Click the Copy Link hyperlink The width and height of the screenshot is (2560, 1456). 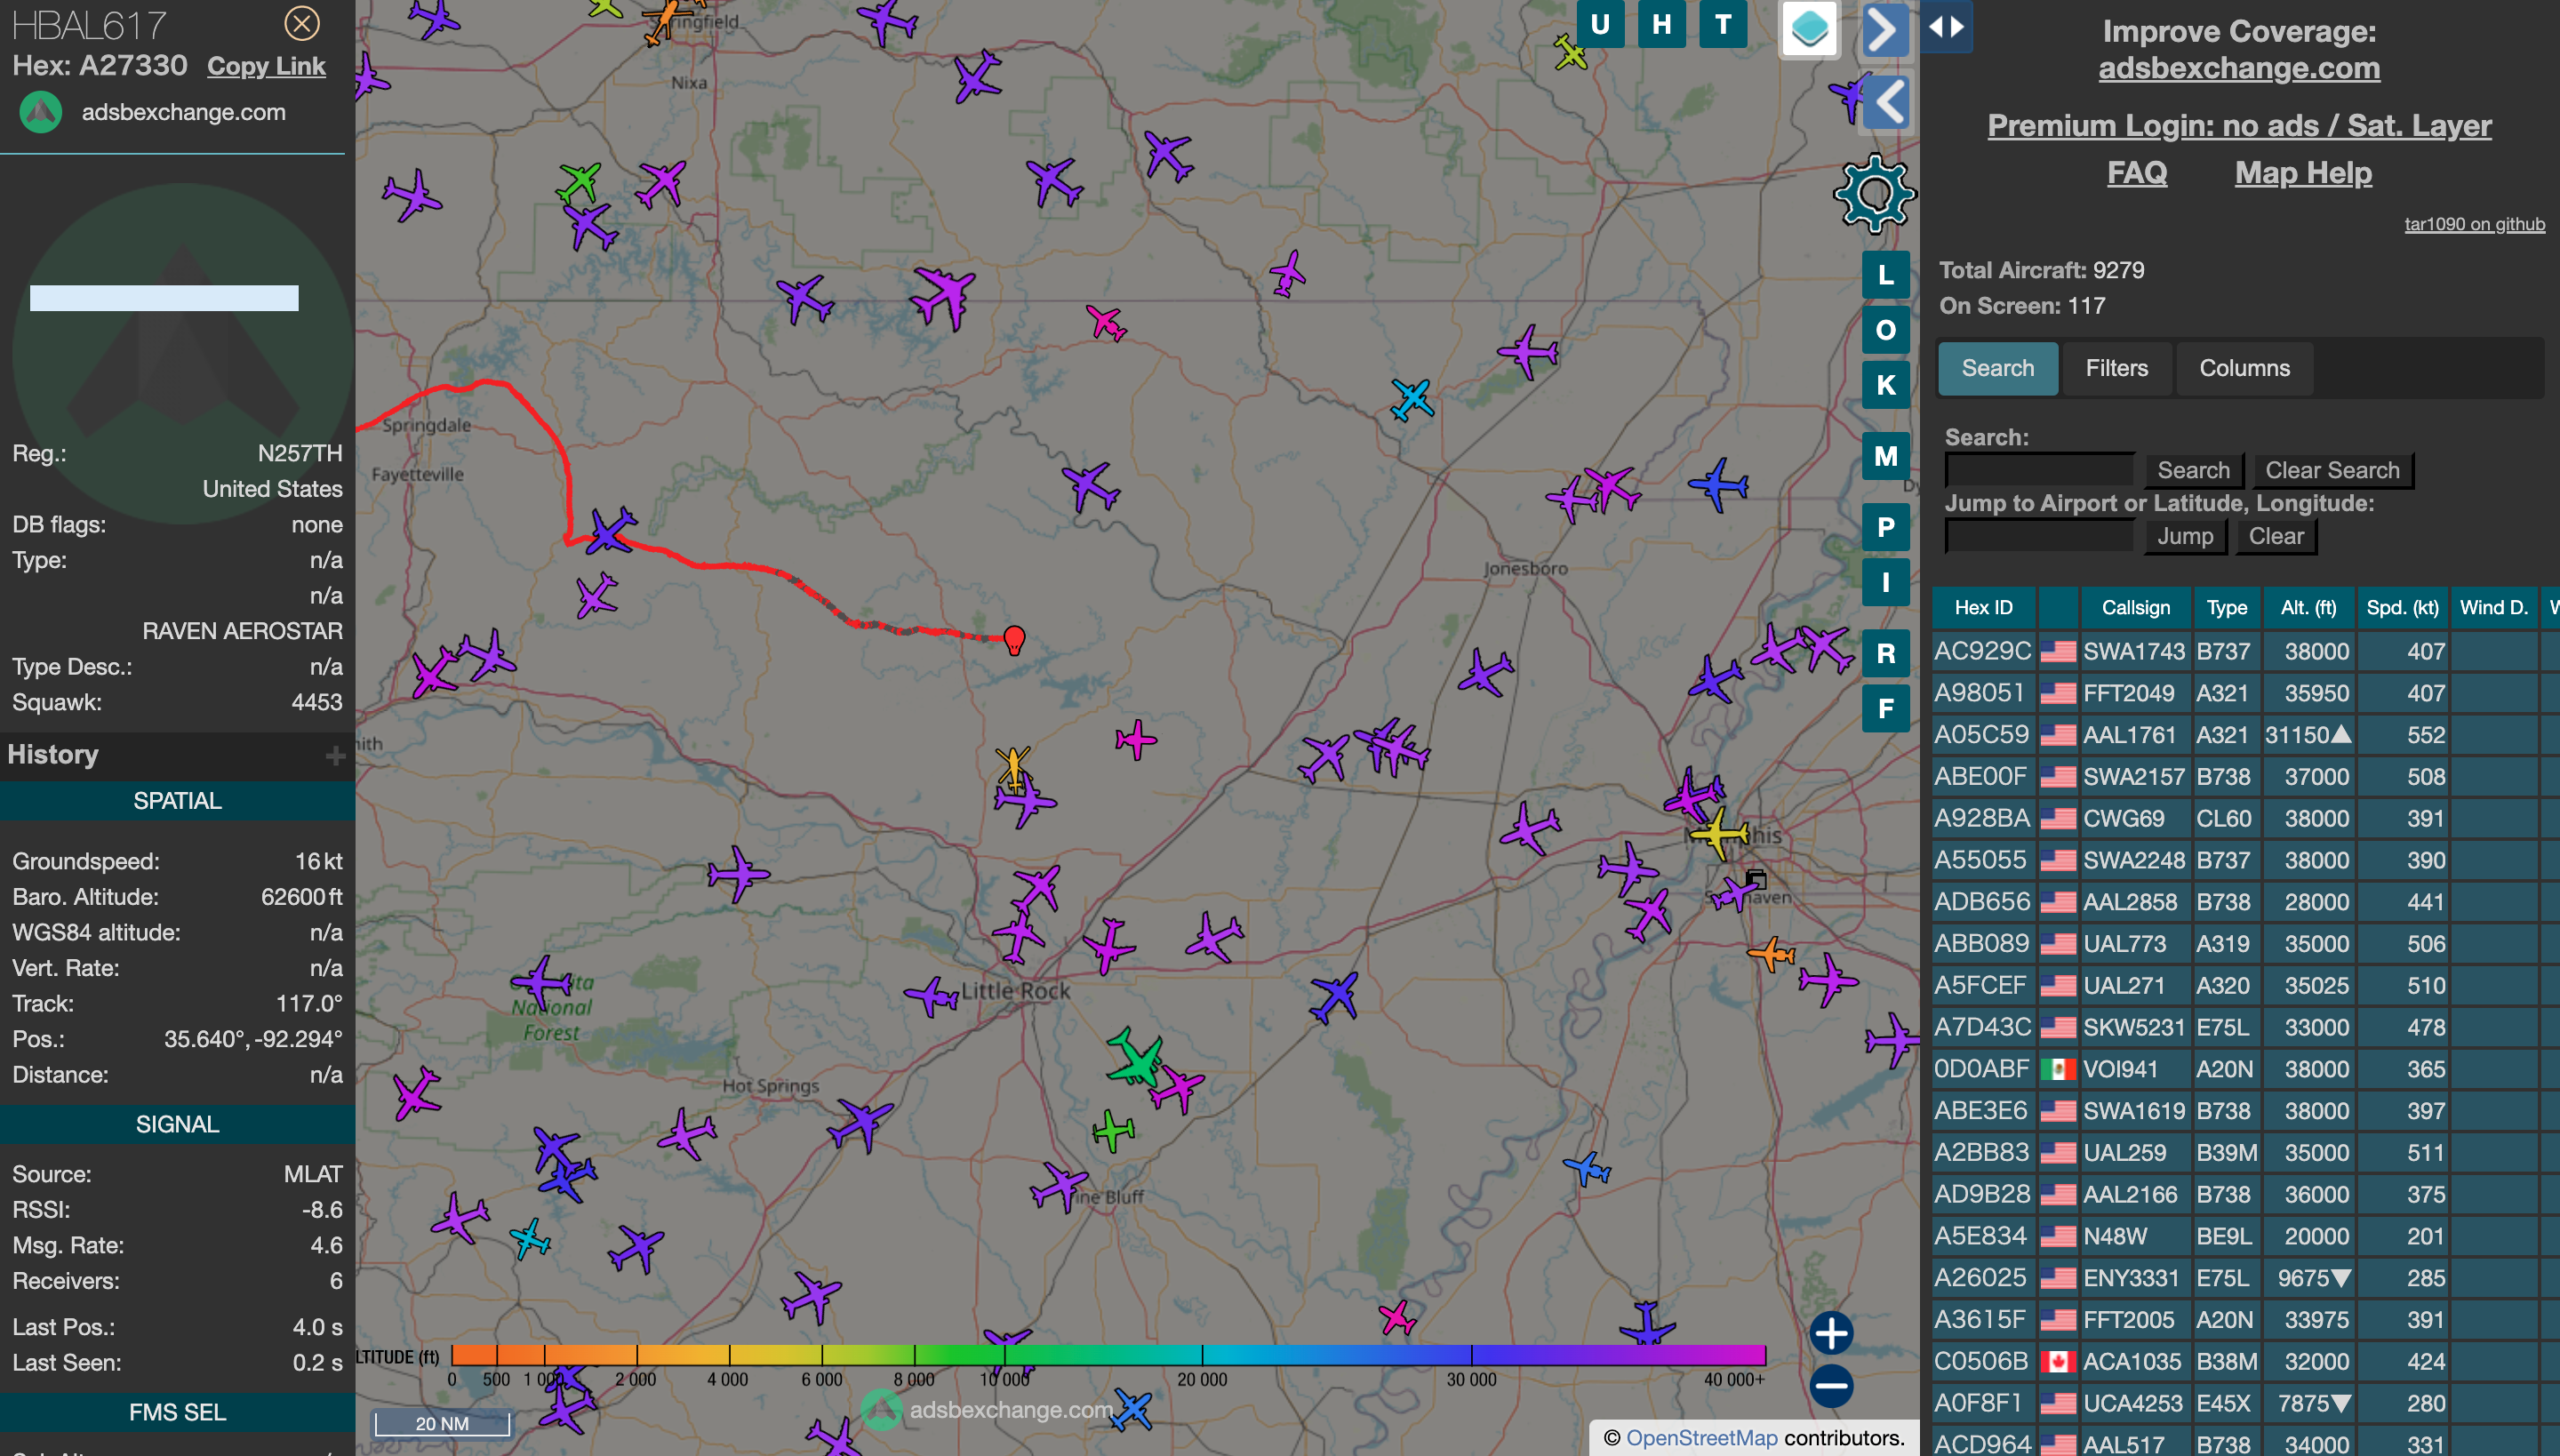click(266, 66)
